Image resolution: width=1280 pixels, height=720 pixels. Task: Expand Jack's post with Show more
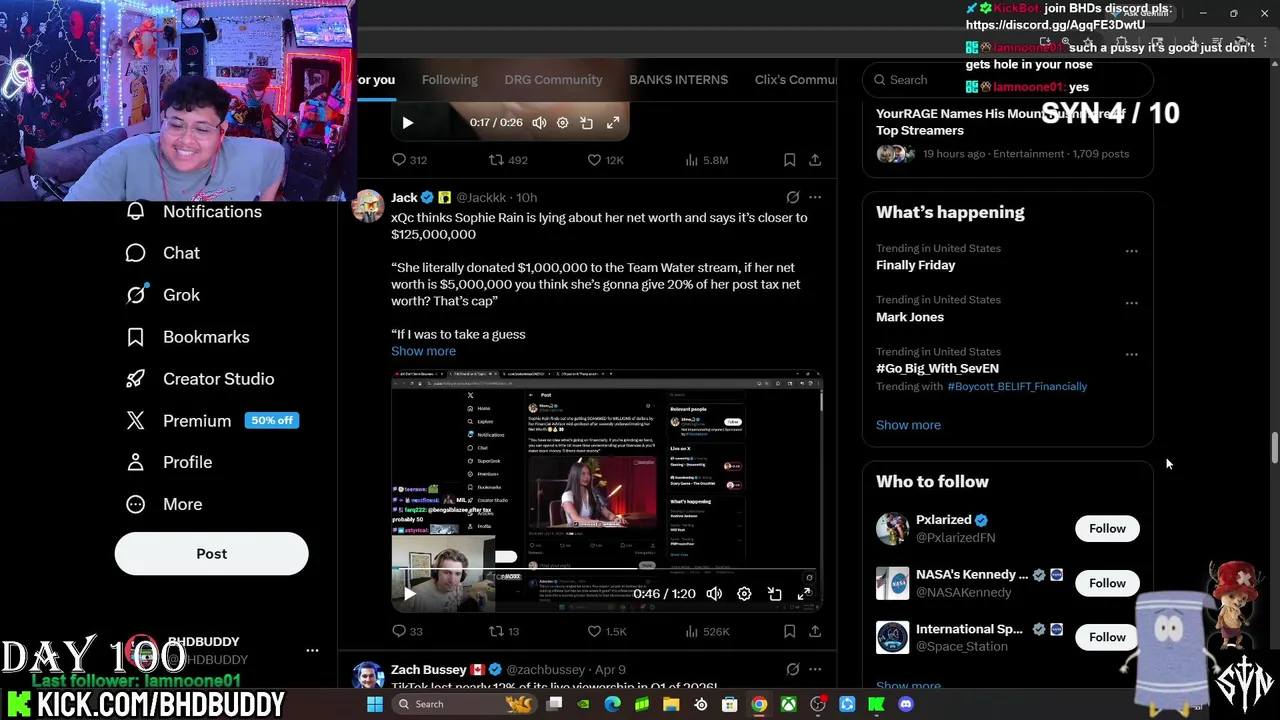coord(423,351)
